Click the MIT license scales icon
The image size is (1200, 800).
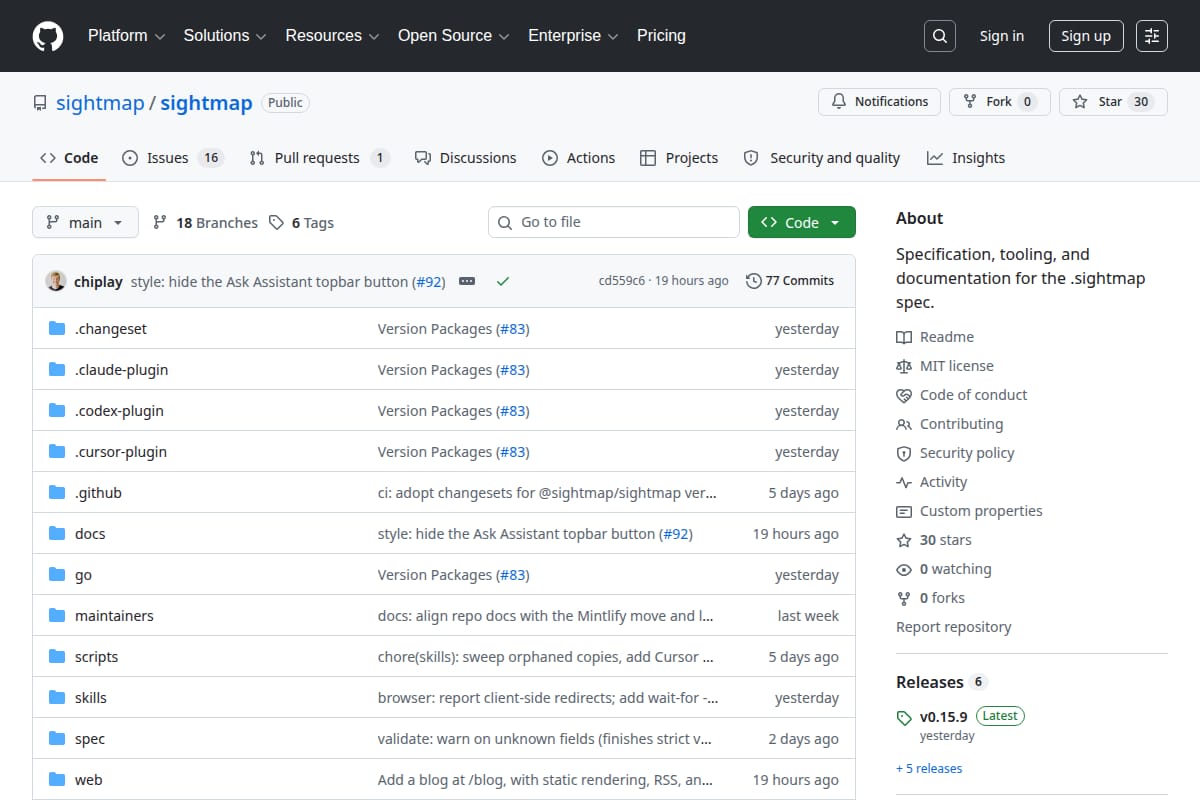click(x=904, y=367)
